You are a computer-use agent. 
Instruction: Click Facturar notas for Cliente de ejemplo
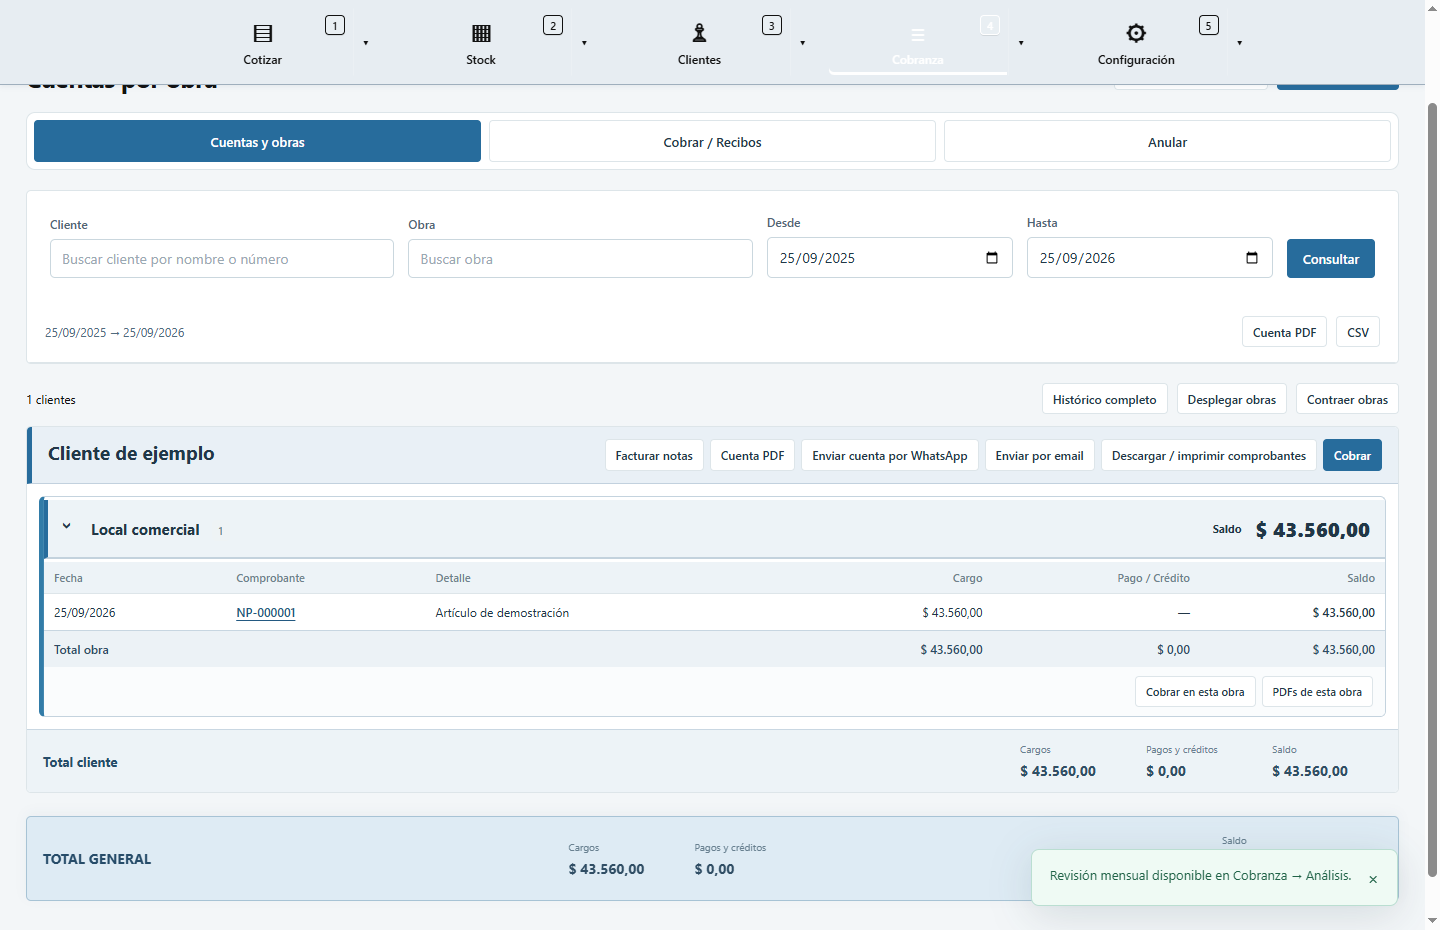[x=654, y=455]
